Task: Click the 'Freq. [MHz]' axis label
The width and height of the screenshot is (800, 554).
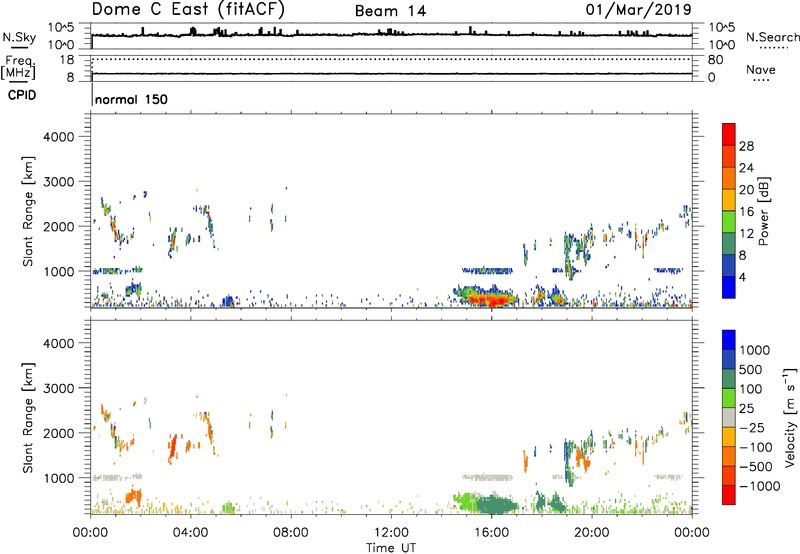Action: [x=18, y=67]
